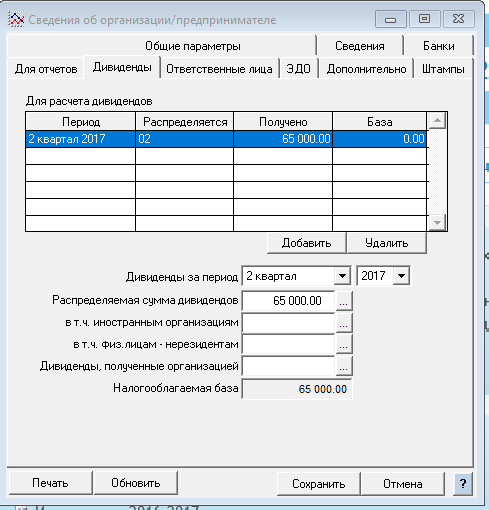Screen dimensions: 489x510
Task: Click the Сохранить button
Action: click(319, 484)
